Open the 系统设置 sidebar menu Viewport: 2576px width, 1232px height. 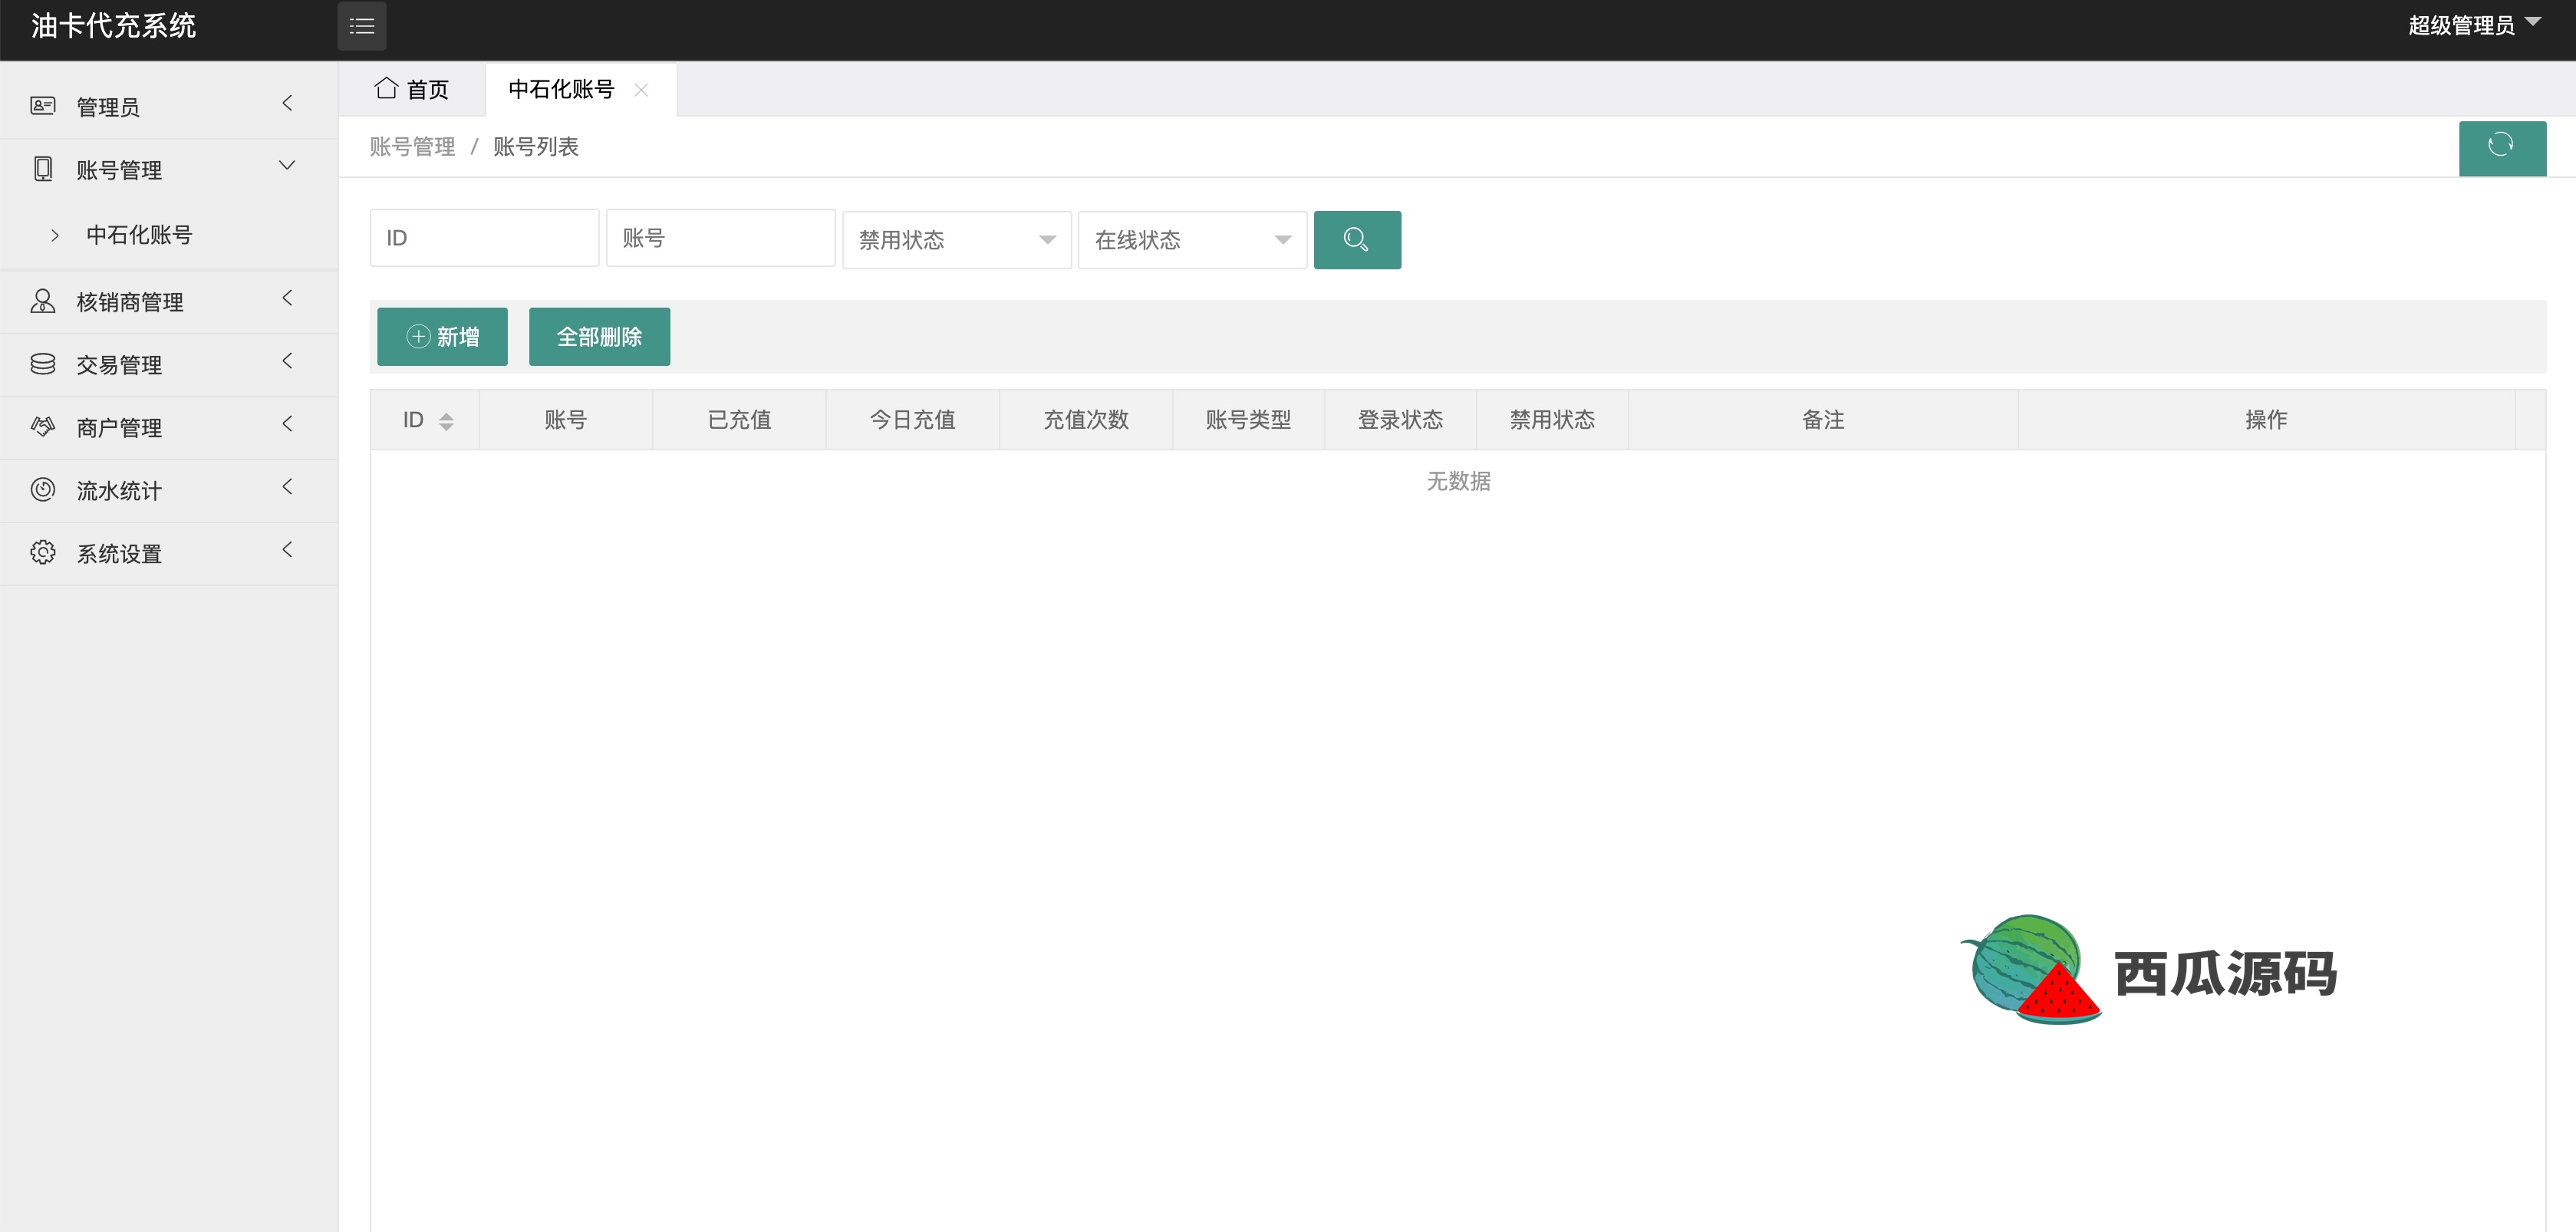click(x=169, y=553)
